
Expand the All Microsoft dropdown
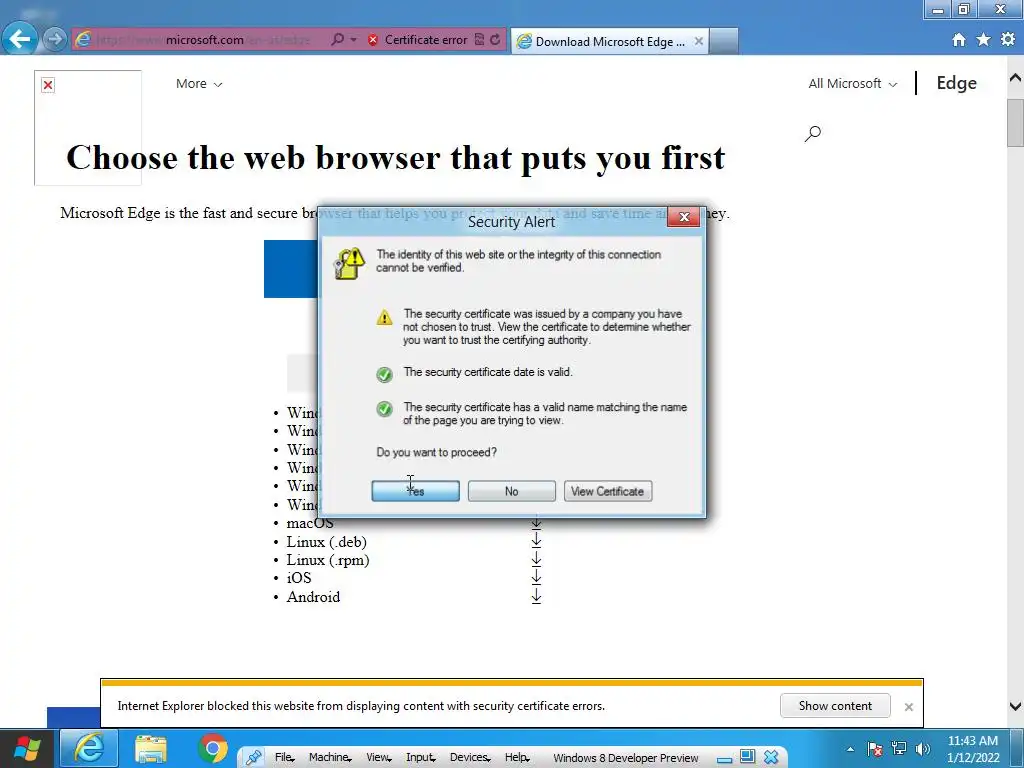853,84
